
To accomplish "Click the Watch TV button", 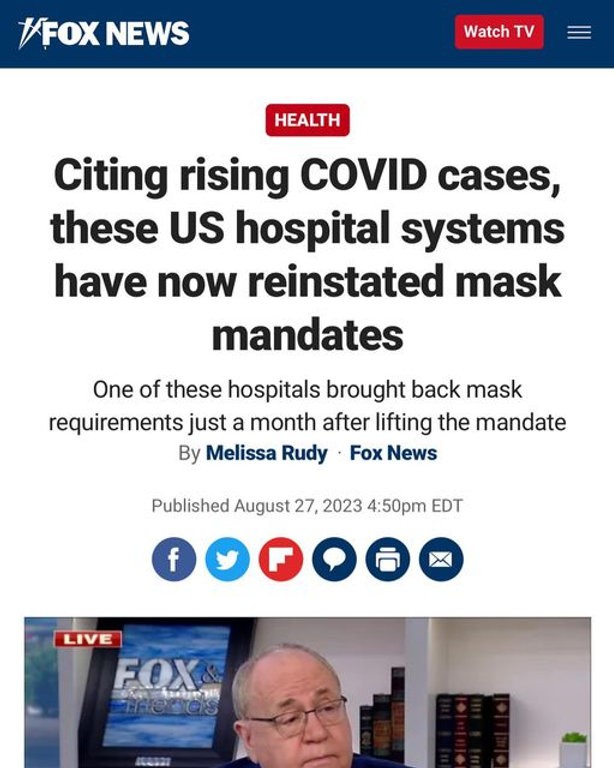I will pyautogui.click(x=499, y=32).
